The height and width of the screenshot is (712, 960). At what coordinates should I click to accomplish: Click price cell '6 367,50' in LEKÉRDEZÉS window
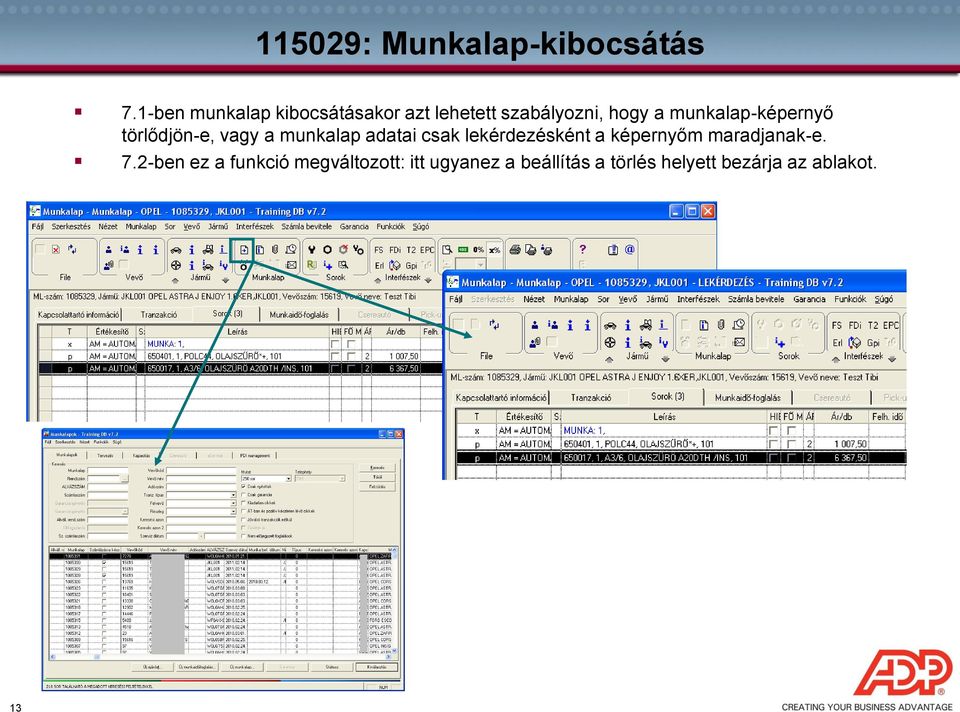click(x=841, y=457)
